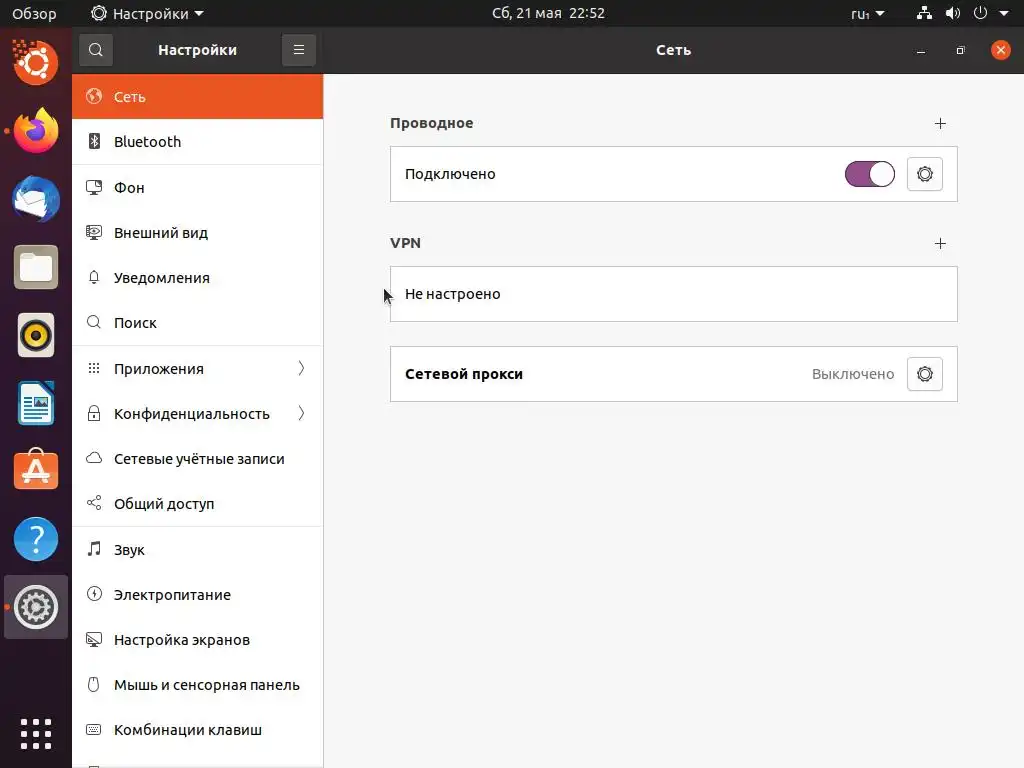
Task: Click the Выключено proxy status
Action: click(852, 374)
